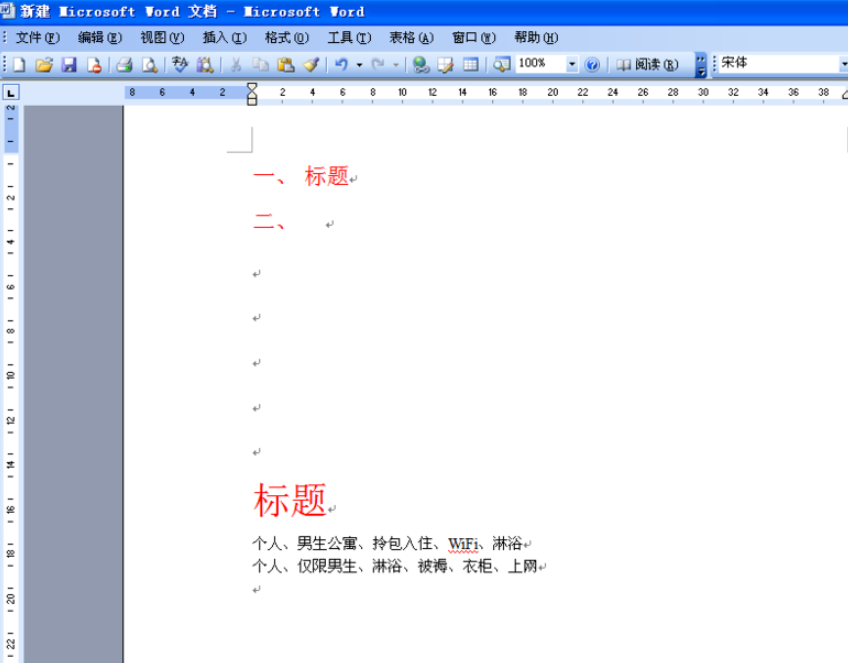Toggle the Reading layout button

coord(647,65)
